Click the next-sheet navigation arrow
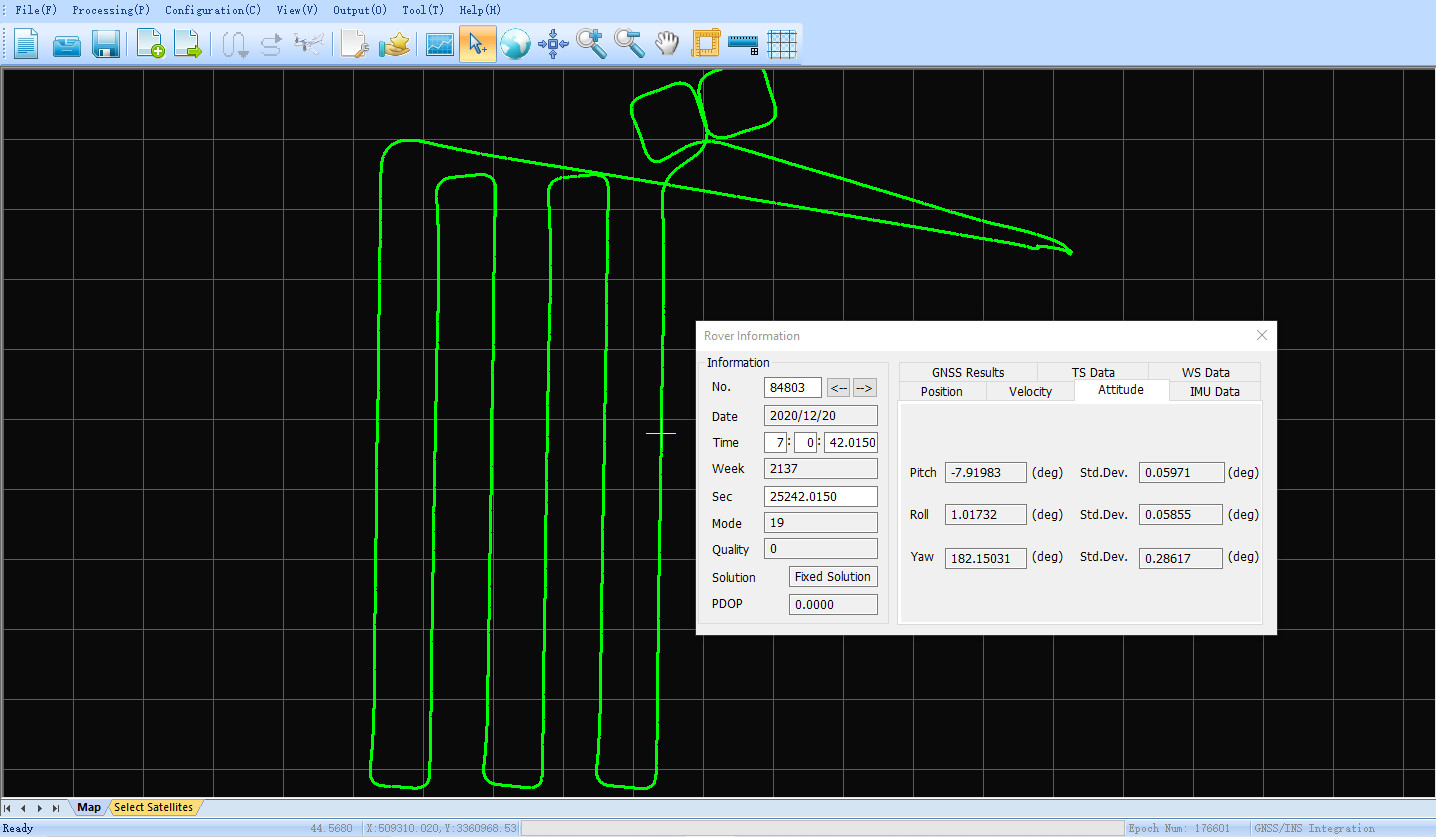The image size is (1436, 837). [x=40, y=808]
